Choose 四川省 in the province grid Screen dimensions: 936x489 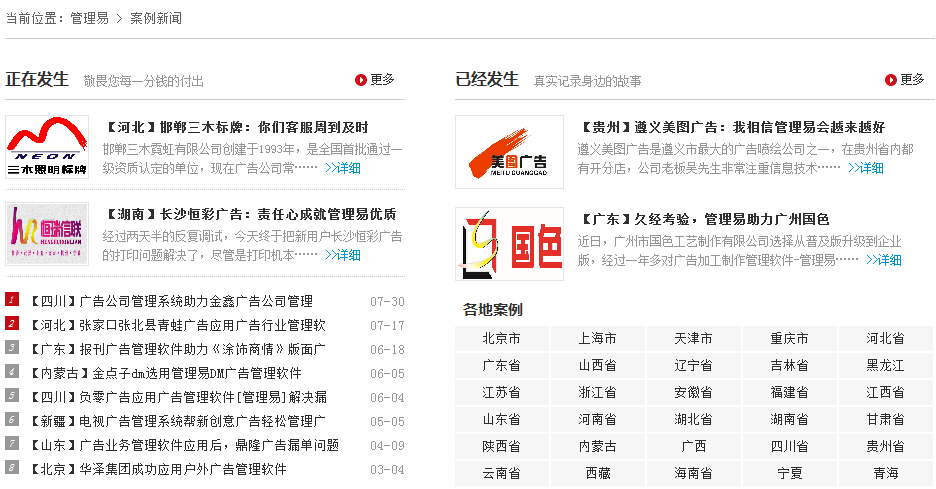789,447
